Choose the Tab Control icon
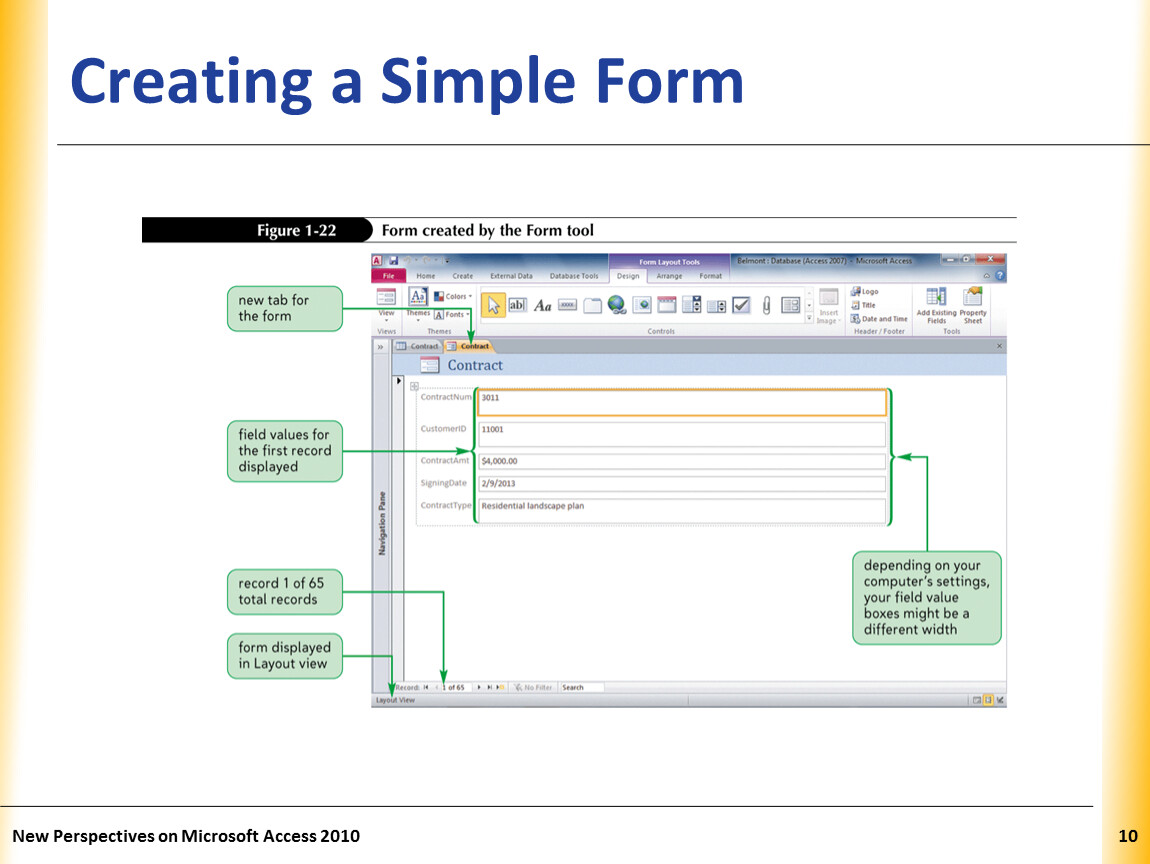This screenshot has height=864, width=1150. click(x=592, y=306)
